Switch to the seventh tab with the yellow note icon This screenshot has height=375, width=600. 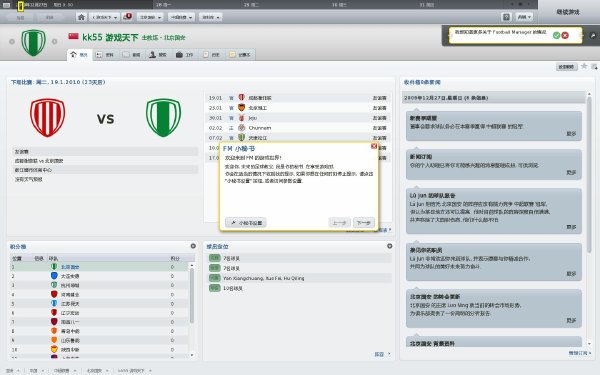pos(240,55)
